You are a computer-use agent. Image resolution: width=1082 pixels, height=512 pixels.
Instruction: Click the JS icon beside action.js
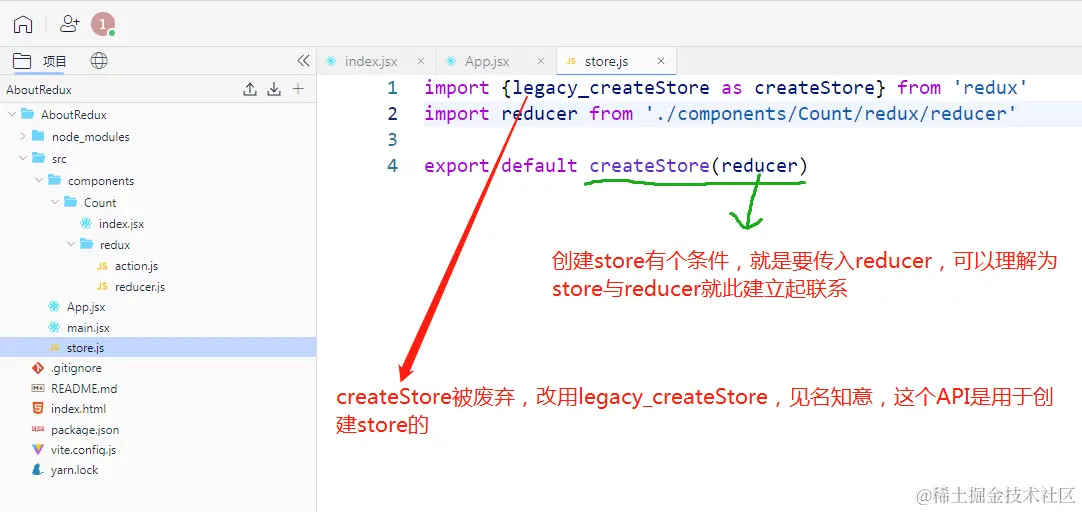[102, 266]
